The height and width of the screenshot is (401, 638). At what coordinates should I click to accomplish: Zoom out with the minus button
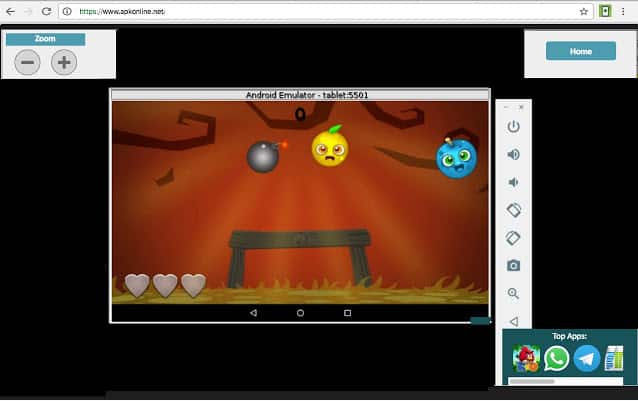point(27,62)
